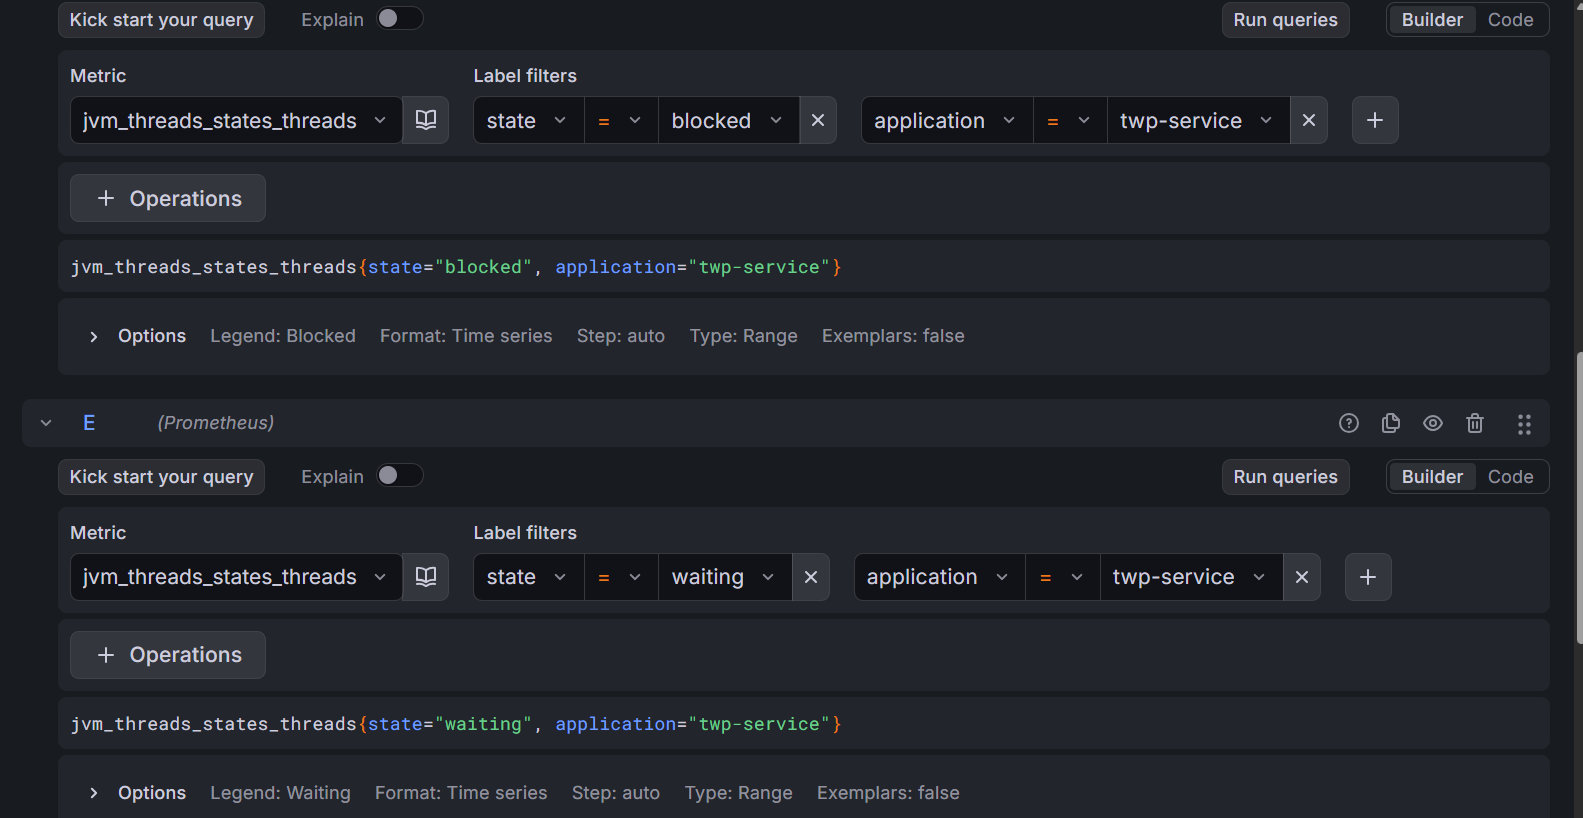Click Kick start your query for blocked query
1583x818 pixels.
[161, 20]
